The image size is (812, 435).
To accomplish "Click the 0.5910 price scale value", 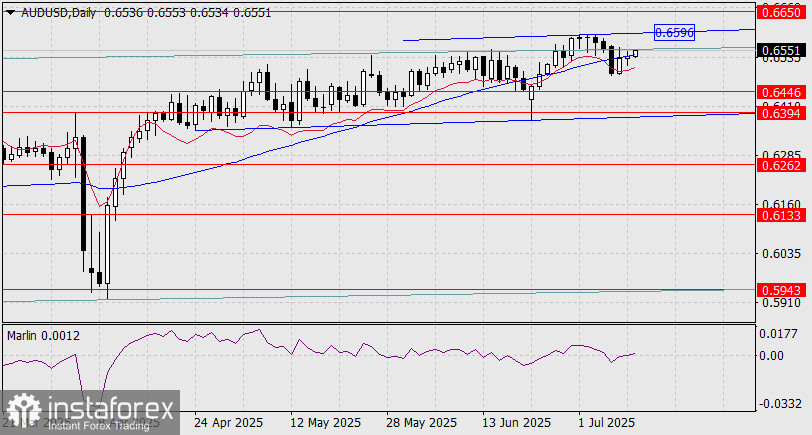I will pyautogui.click(x=782, y=302).
